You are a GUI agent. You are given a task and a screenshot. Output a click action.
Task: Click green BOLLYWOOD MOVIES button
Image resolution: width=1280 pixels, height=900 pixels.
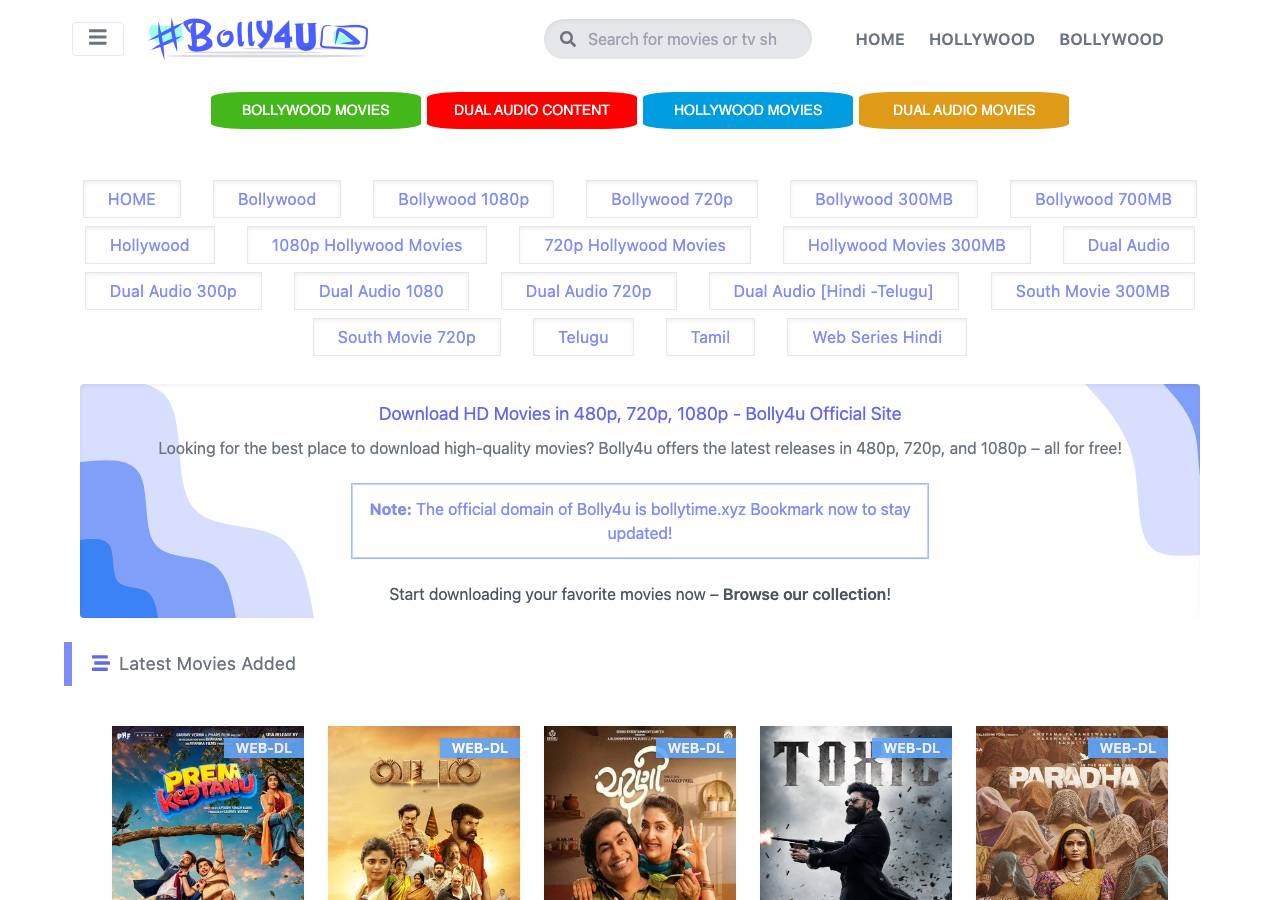(316, 110)
